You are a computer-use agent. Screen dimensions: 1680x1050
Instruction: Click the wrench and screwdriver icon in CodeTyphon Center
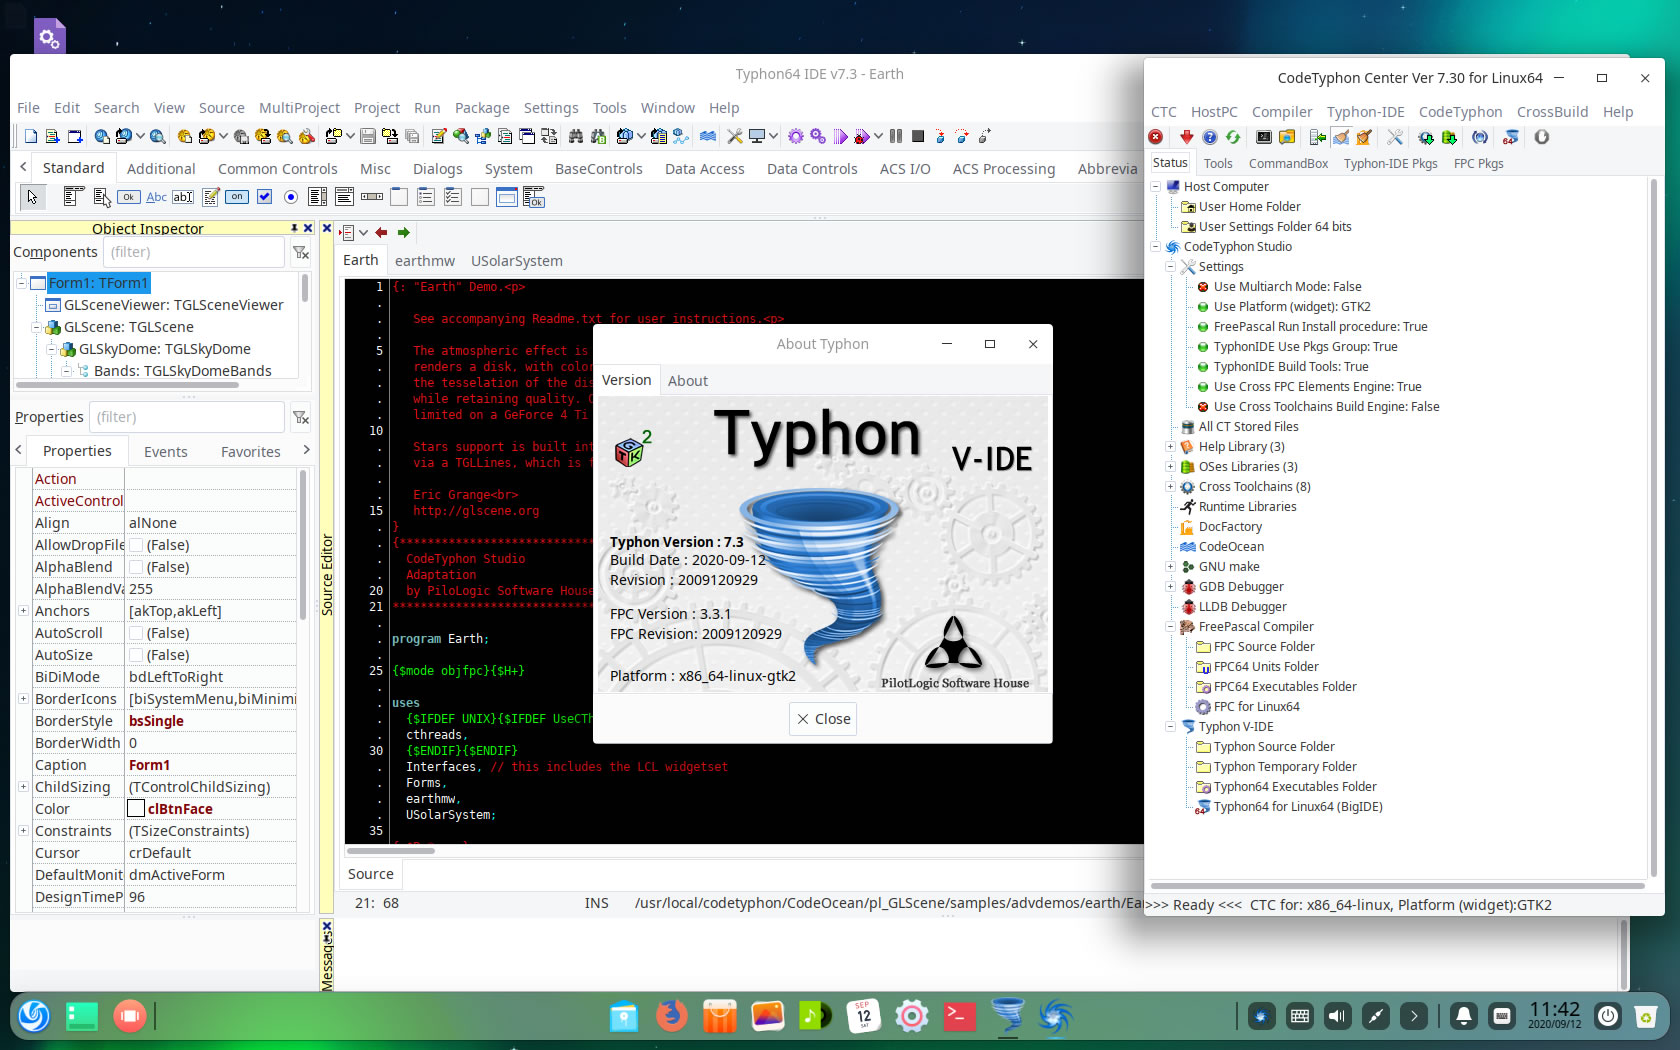point(1395,137)
